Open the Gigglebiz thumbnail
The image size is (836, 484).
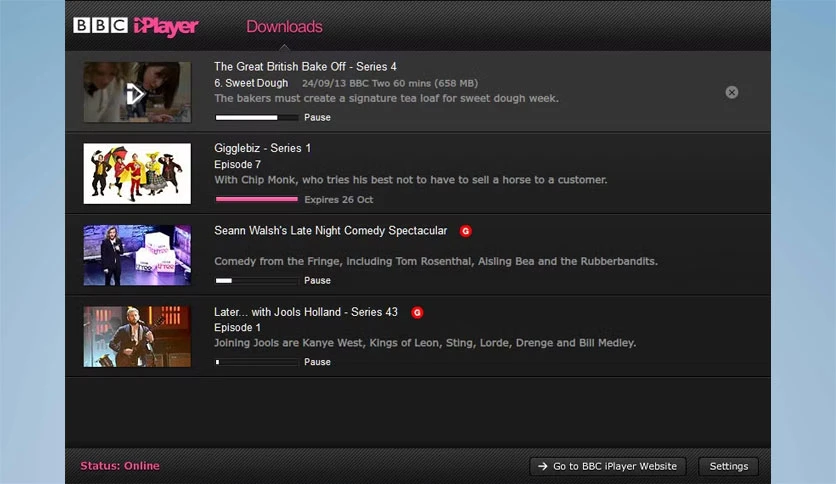point(137,173)
